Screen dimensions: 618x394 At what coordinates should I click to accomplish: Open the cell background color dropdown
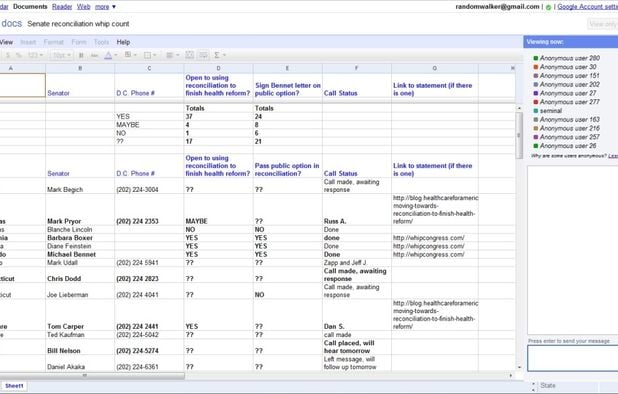click(x=130, y=55)
